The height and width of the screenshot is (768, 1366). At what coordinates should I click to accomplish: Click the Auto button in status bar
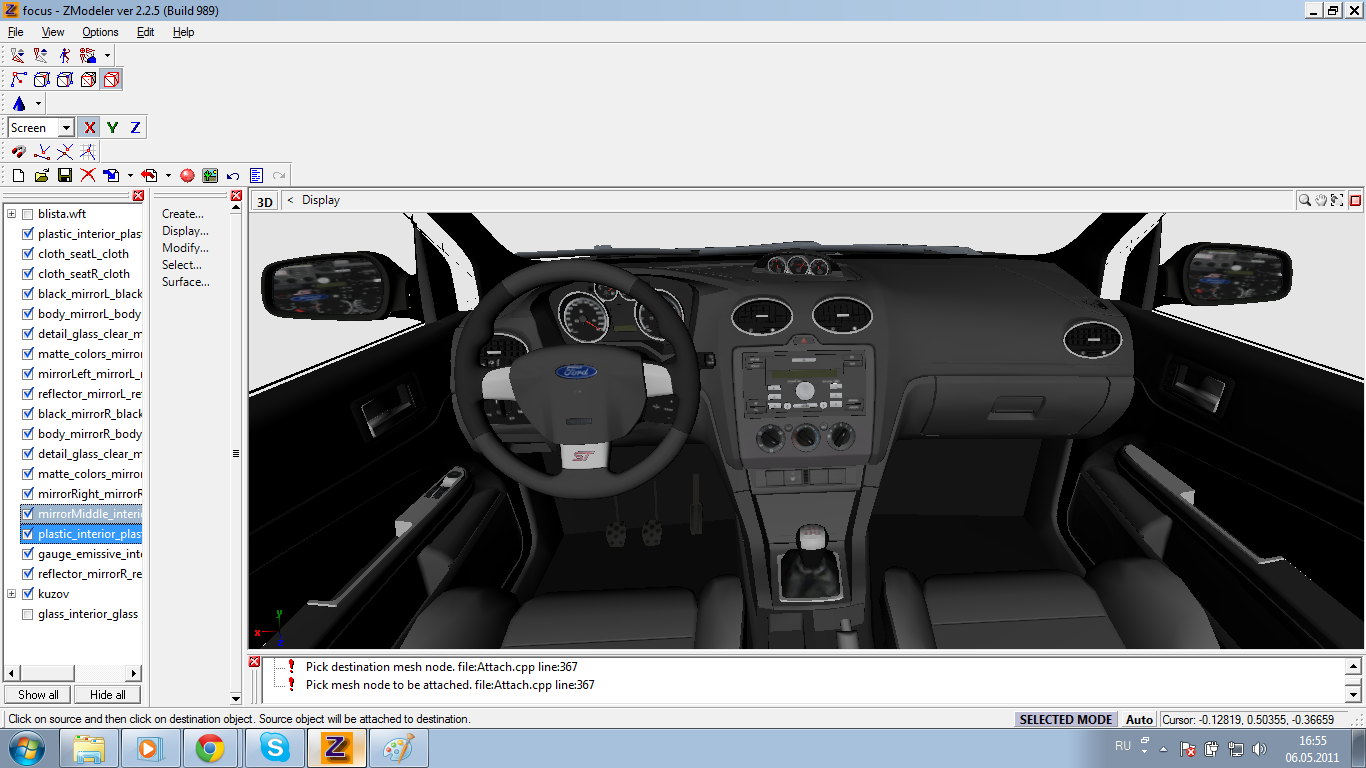click(x=1139, y=719)
